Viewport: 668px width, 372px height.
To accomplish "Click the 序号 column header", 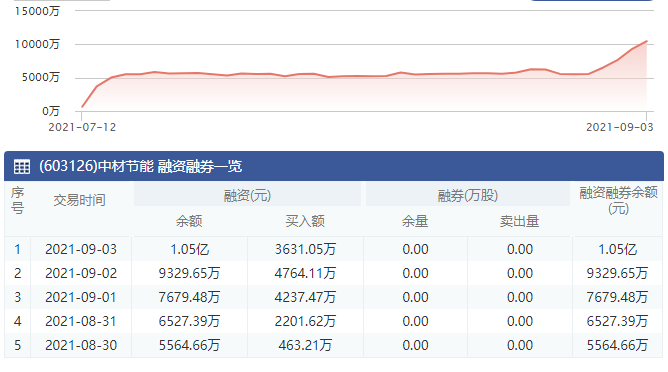I will pyautogui.click(x=17, y=200).
